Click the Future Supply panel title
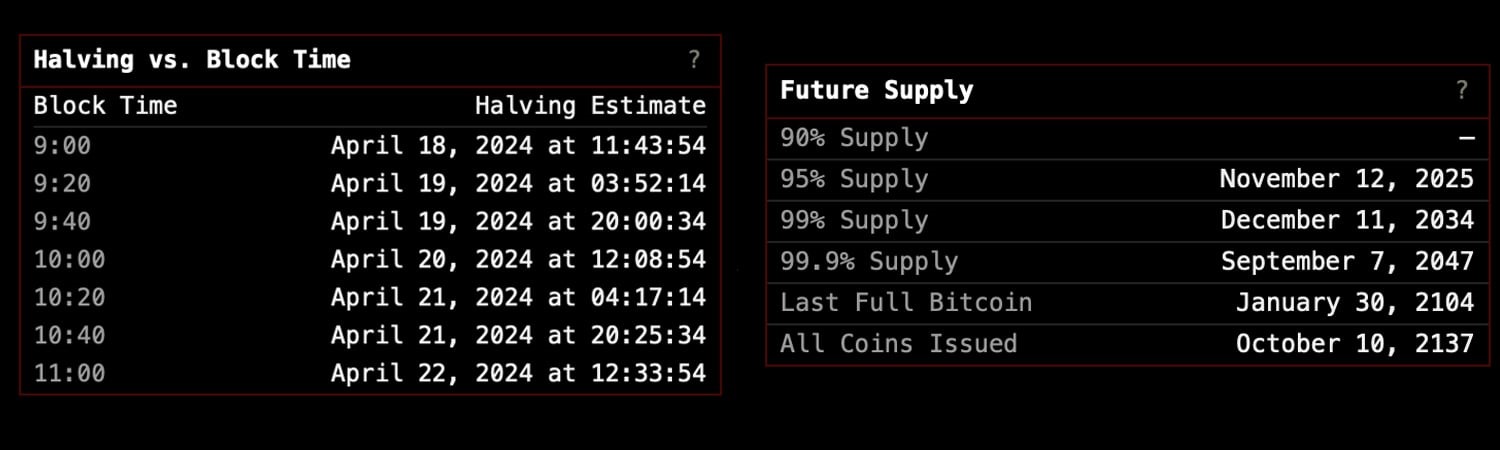The image size is (1500, 450). [876, 91]
